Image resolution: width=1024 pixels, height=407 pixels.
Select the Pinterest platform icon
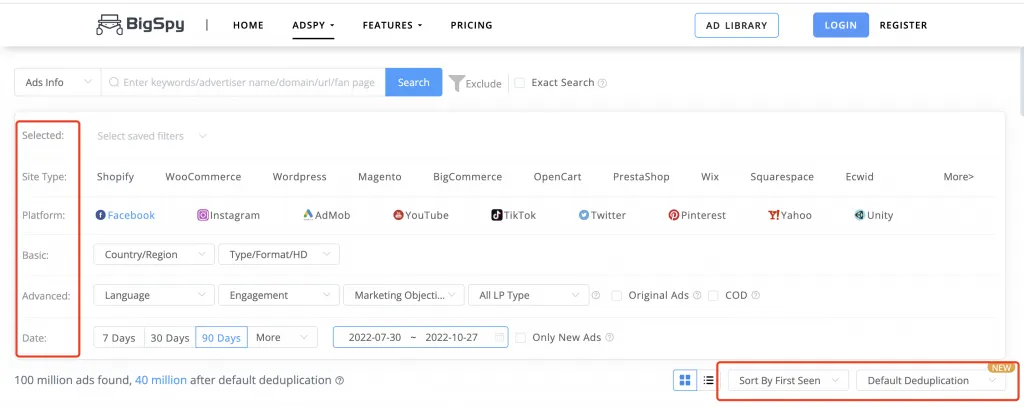pyautogui.click(x=674, y=215)
